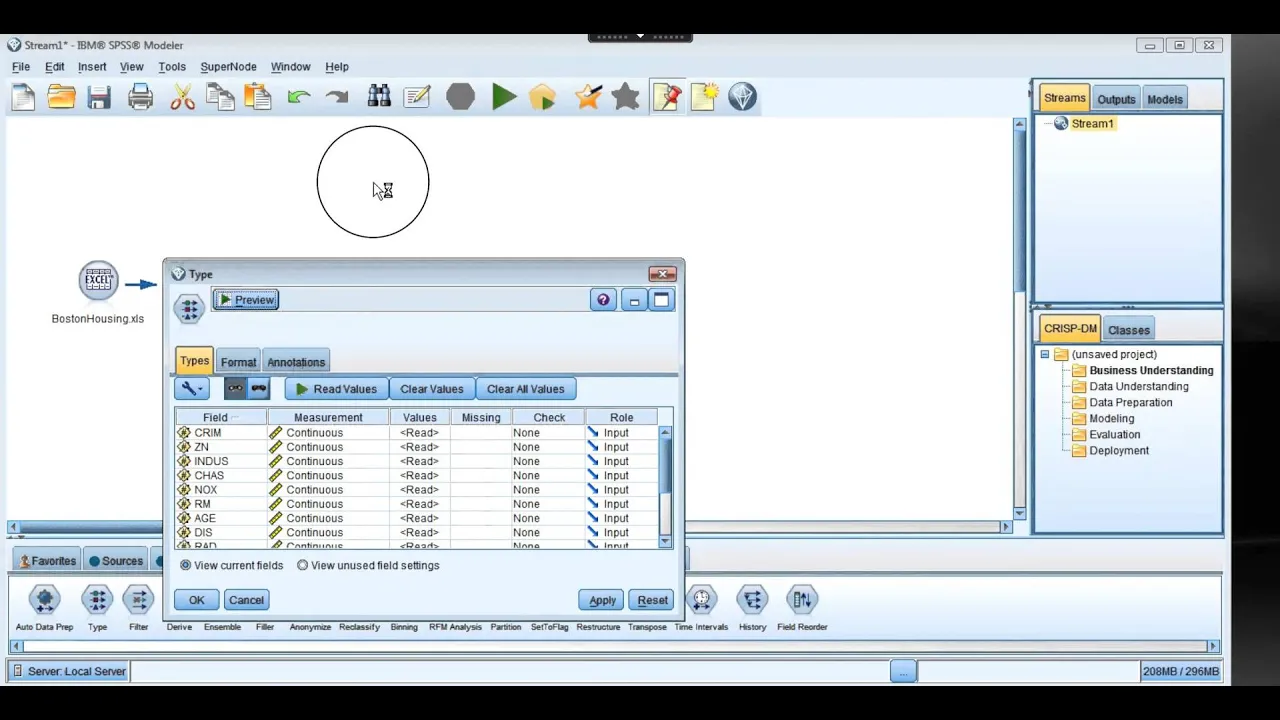Select View current fields radio button
The image size is (1280, 720).
(x=185, y=565)
